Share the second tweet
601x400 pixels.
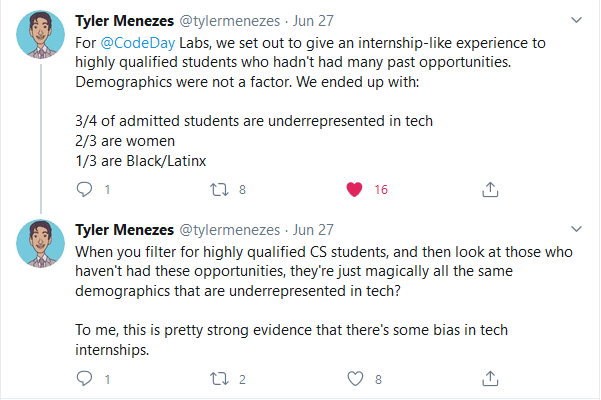point(490,379)
